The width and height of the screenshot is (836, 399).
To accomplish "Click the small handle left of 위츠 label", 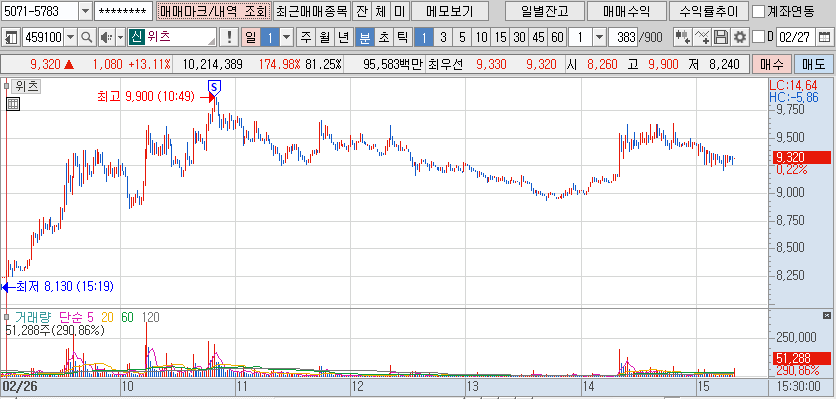I will click(x=6, y=86).
